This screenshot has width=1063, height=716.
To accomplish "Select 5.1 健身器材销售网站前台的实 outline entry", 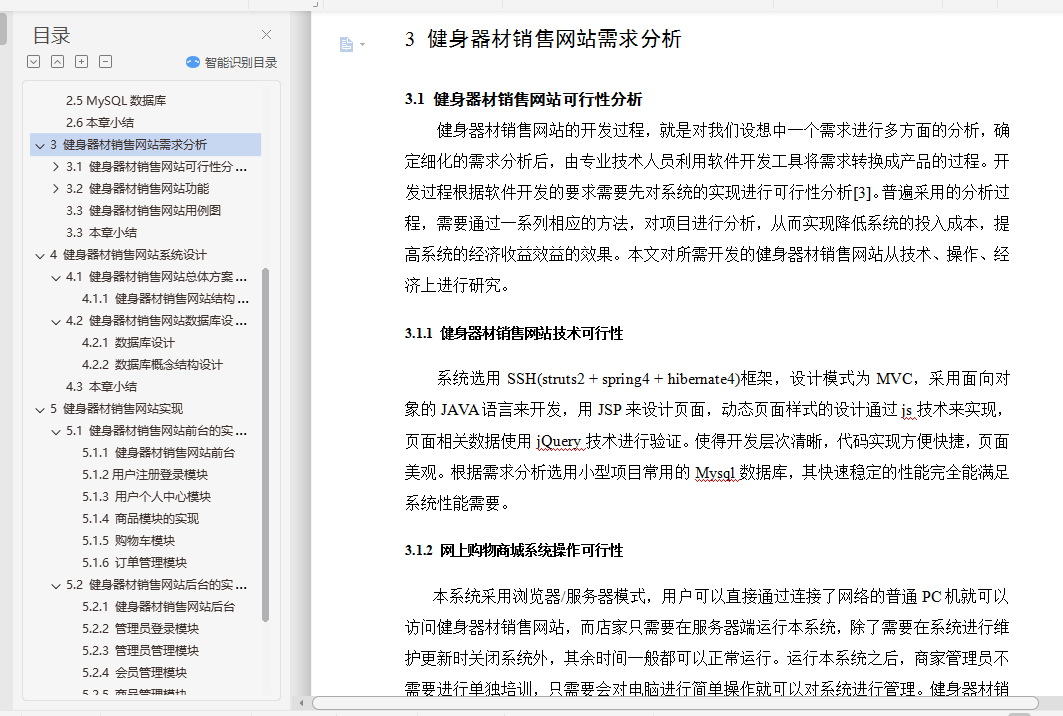I will coord(157,431).
